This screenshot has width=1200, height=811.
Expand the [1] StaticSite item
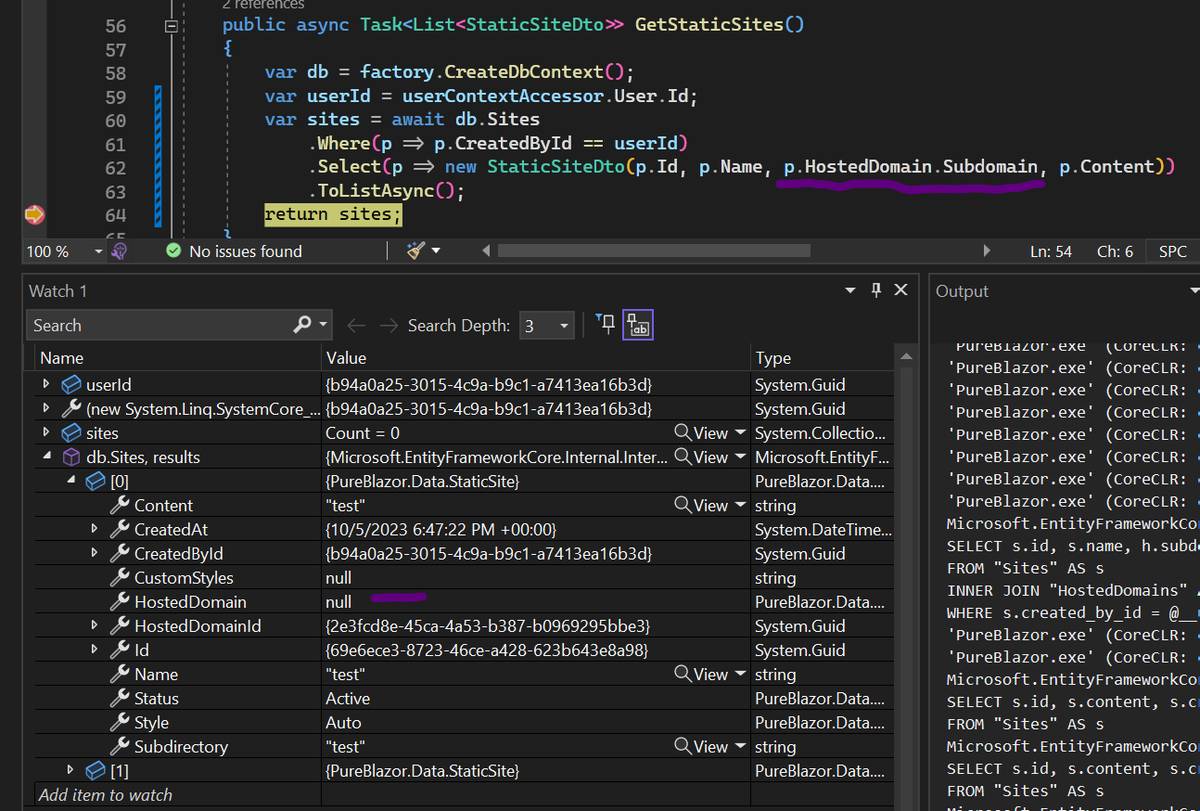70,770
